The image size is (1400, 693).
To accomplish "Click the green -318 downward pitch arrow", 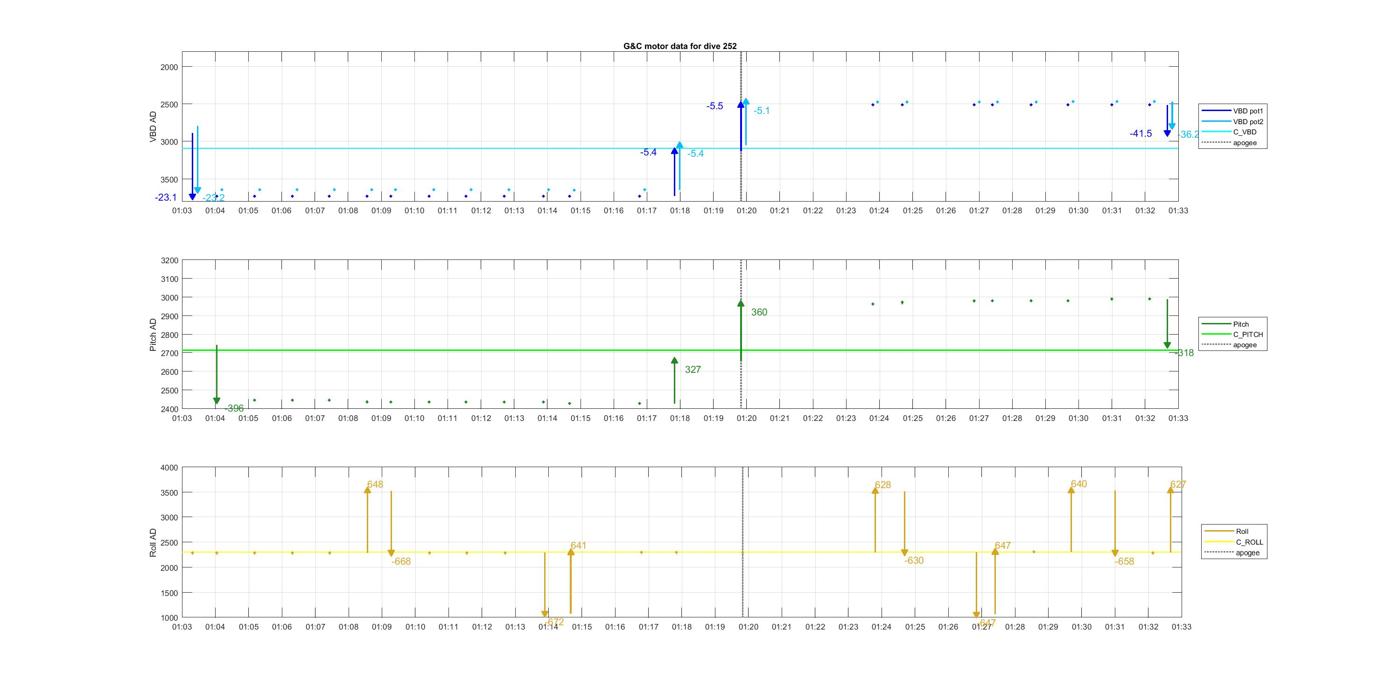I will tap(1167, 324).
